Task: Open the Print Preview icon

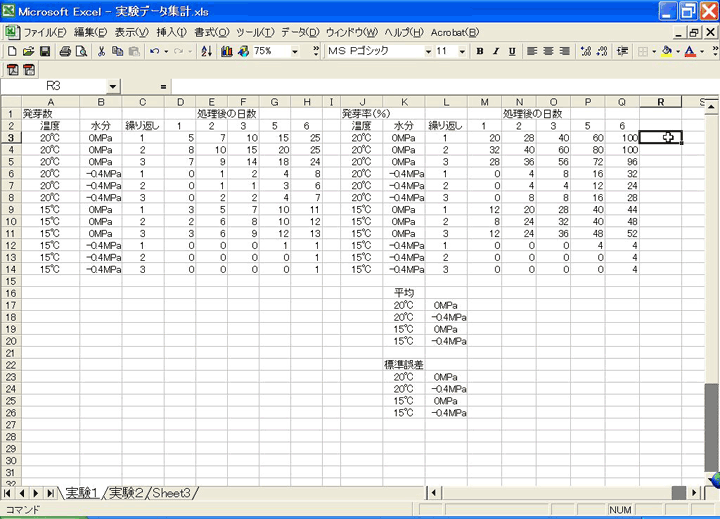Action: point(82,51)
